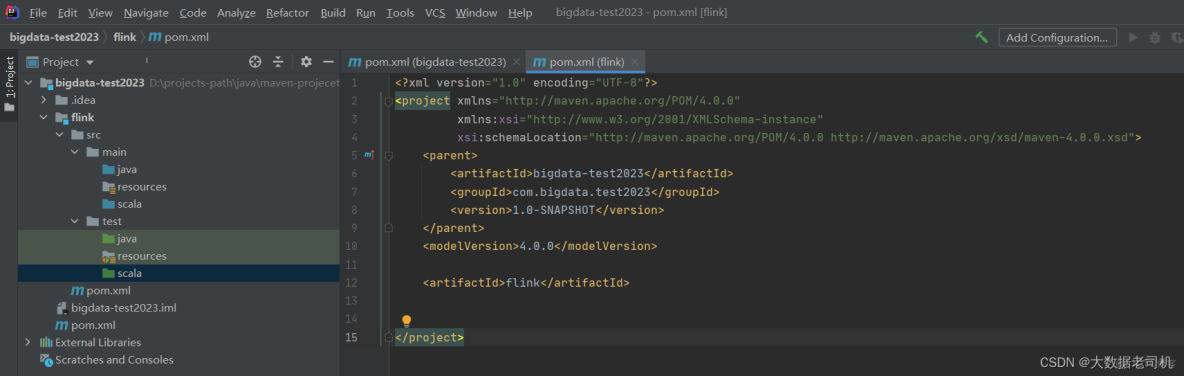Click the Collapse All icon in Project panel
The image size is (1184, 376).
(278, 62)
